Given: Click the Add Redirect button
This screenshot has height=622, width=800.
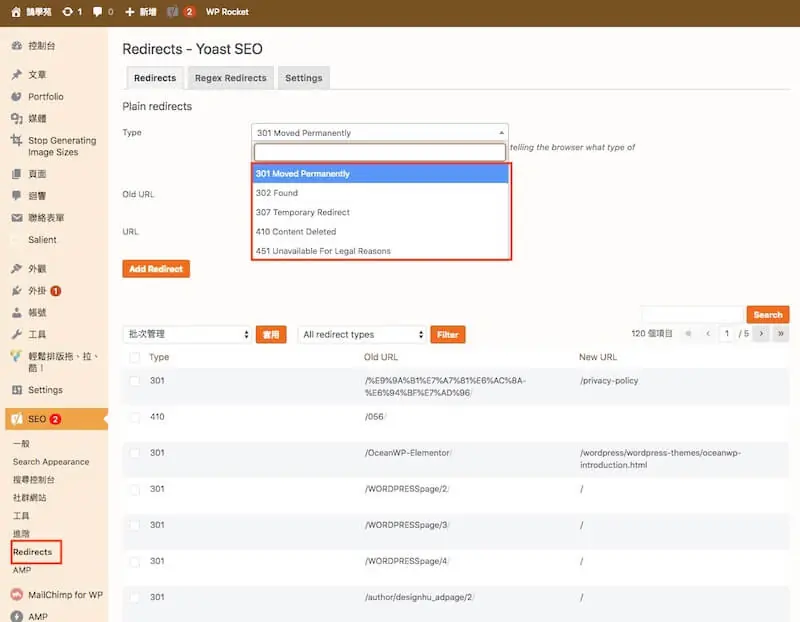Looking at the screenshot, I should 156,269.
